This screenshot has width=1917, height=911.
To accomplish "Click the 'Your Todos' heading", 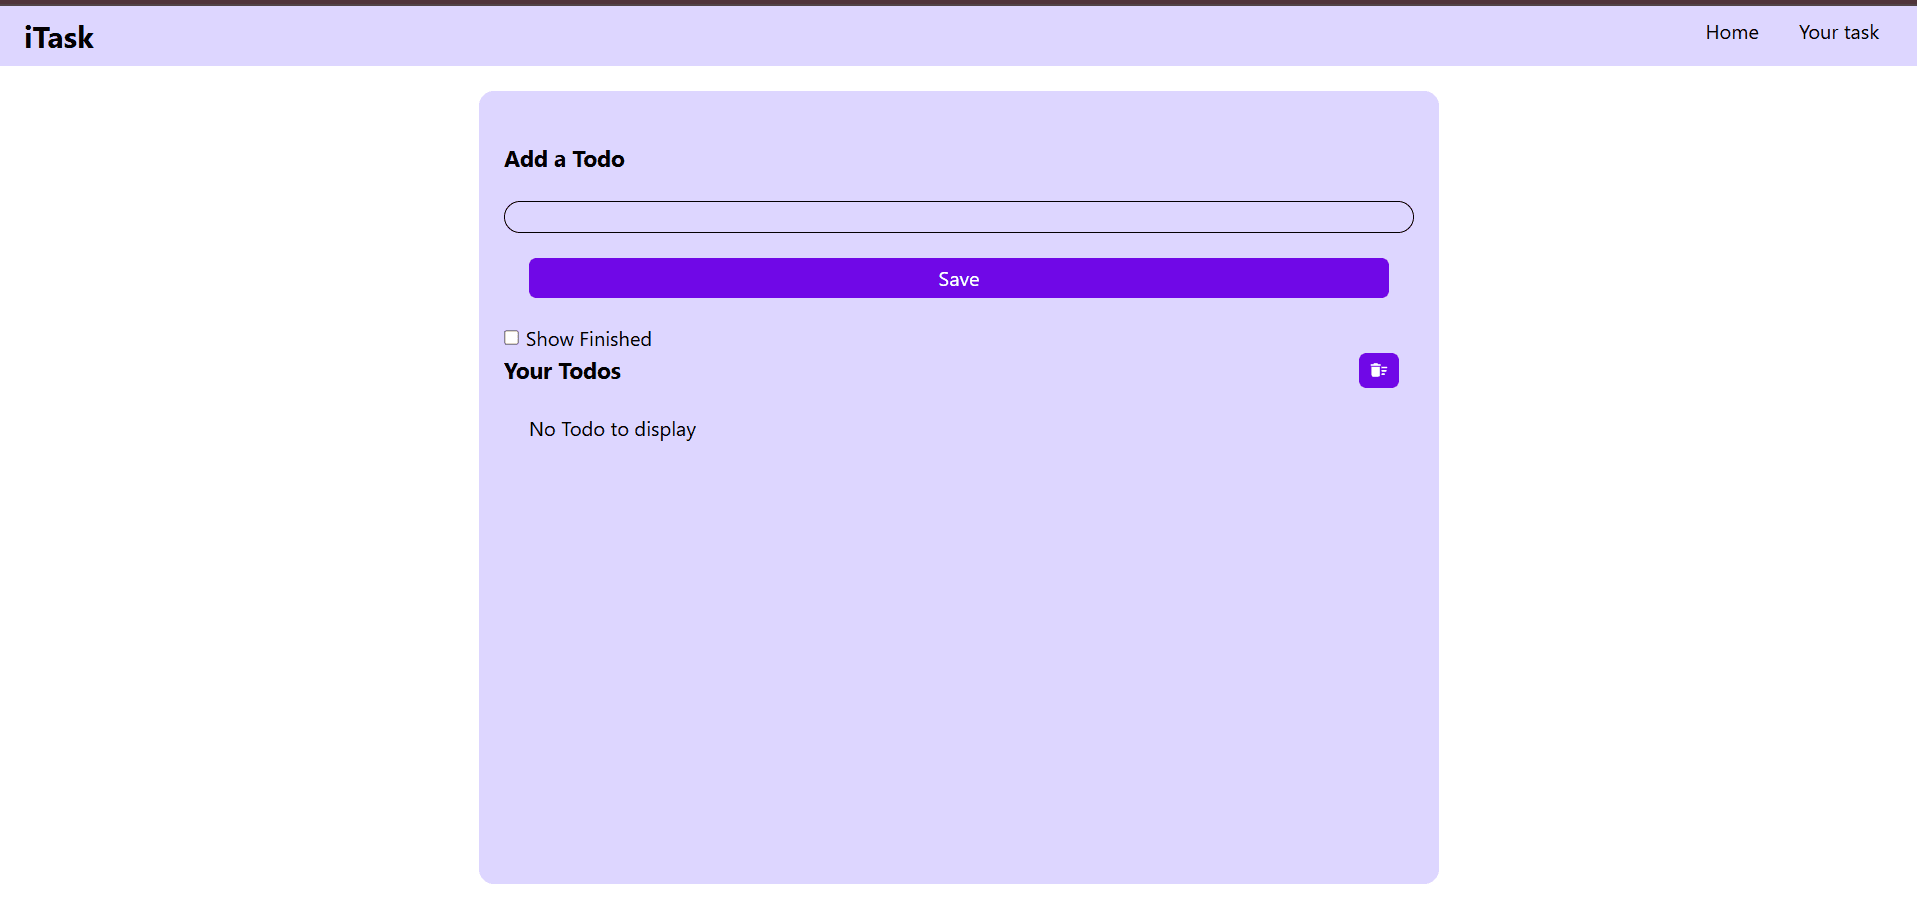I will (x=563, y=371).
